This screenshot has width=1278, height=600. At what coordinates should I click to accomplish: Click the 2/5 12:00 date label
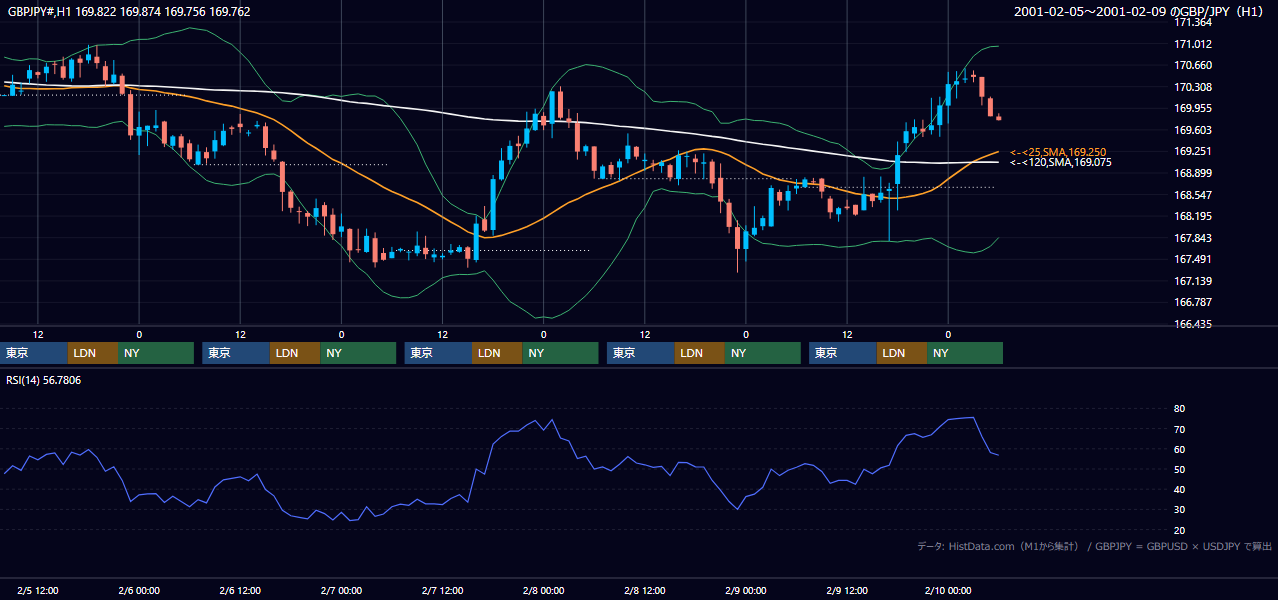point(37,590)
